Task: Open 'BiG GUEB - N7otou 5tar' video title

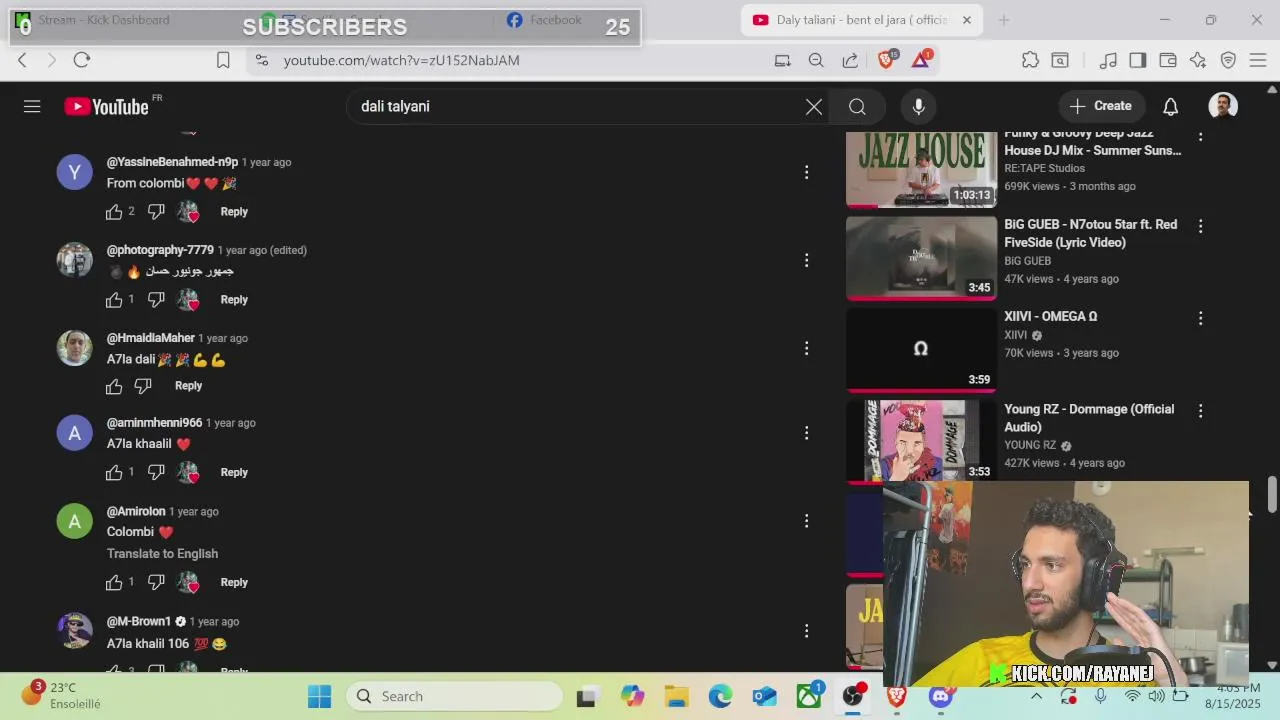Action: click(x=1091, y=233)
